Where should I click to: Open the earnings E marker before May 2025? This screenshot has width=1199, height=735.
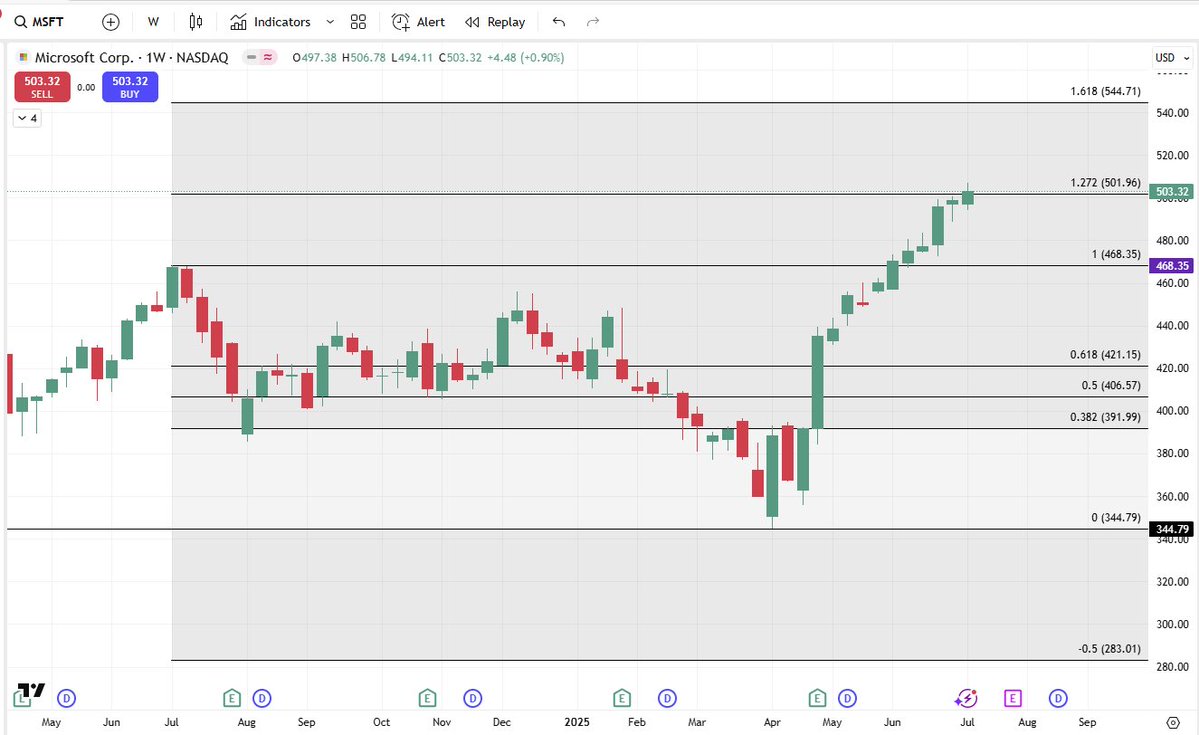pos(817,698)
